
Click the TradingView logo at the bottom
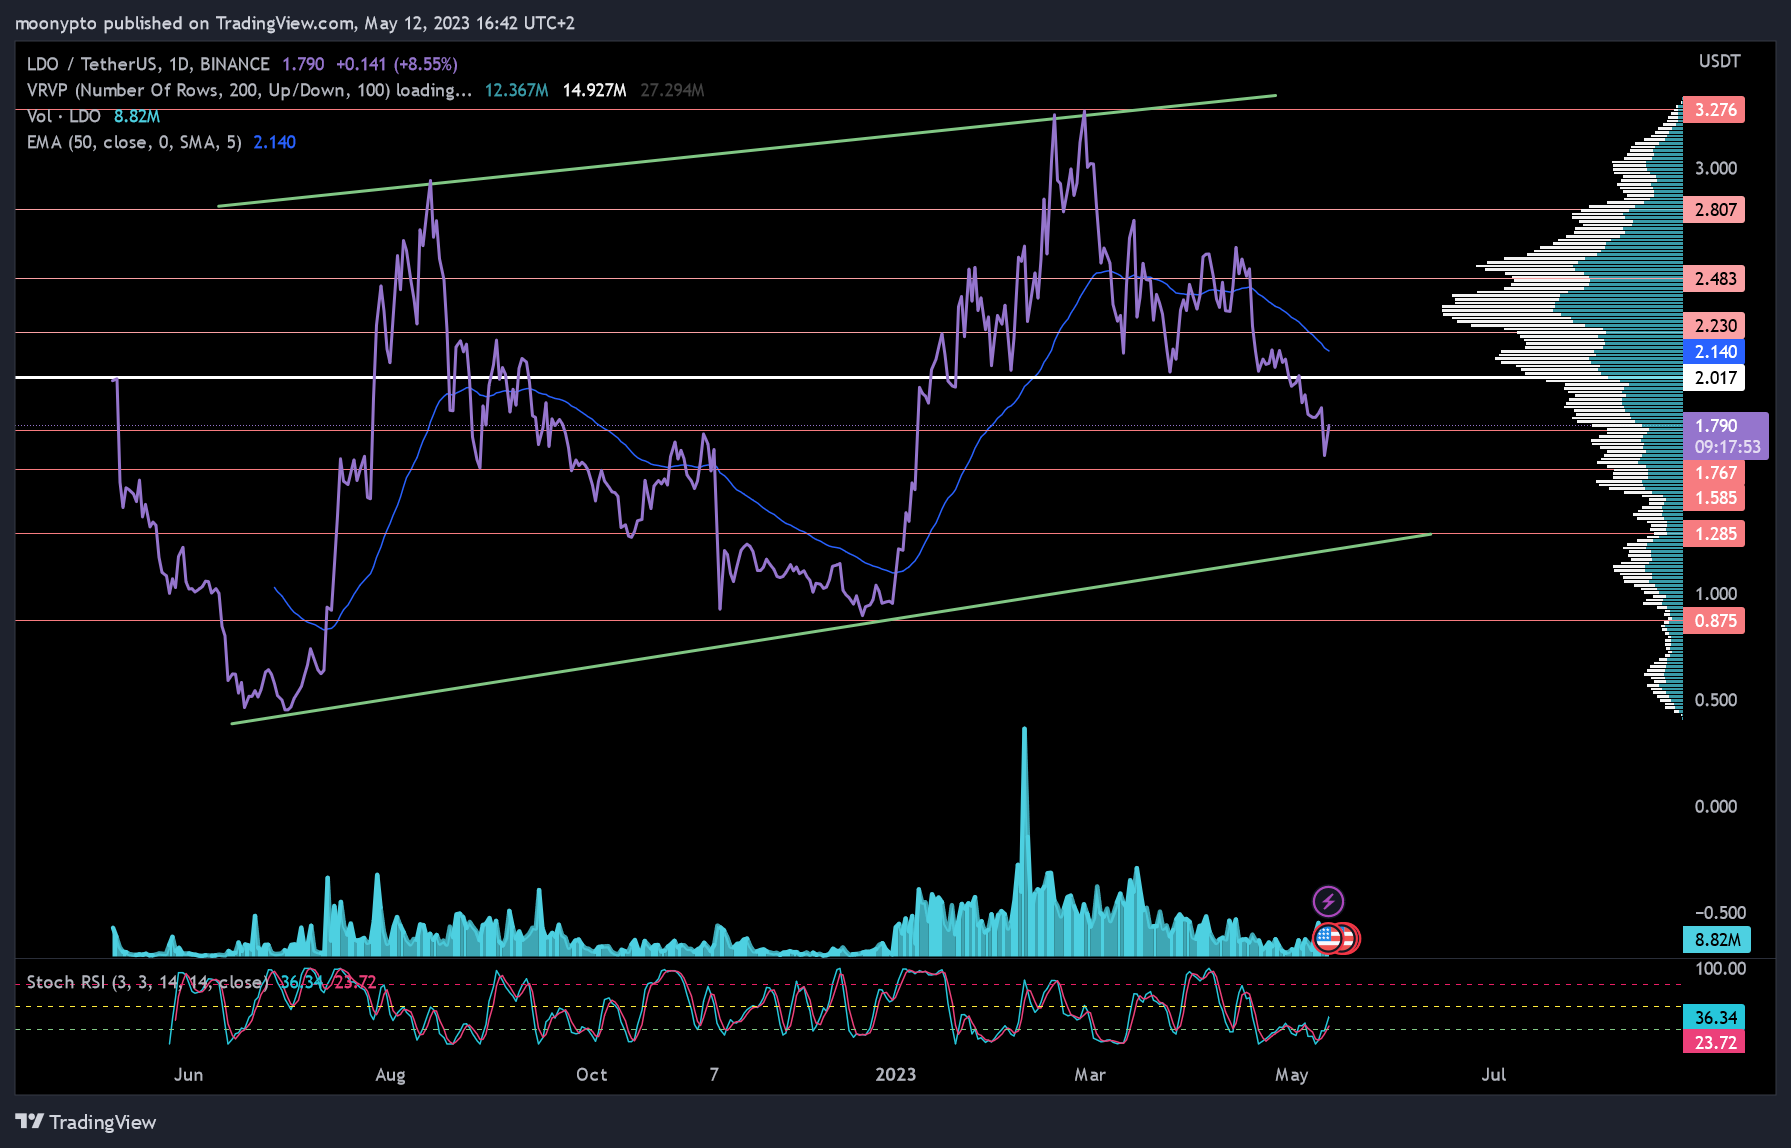pyautogui.click(x=86, y=1122)
